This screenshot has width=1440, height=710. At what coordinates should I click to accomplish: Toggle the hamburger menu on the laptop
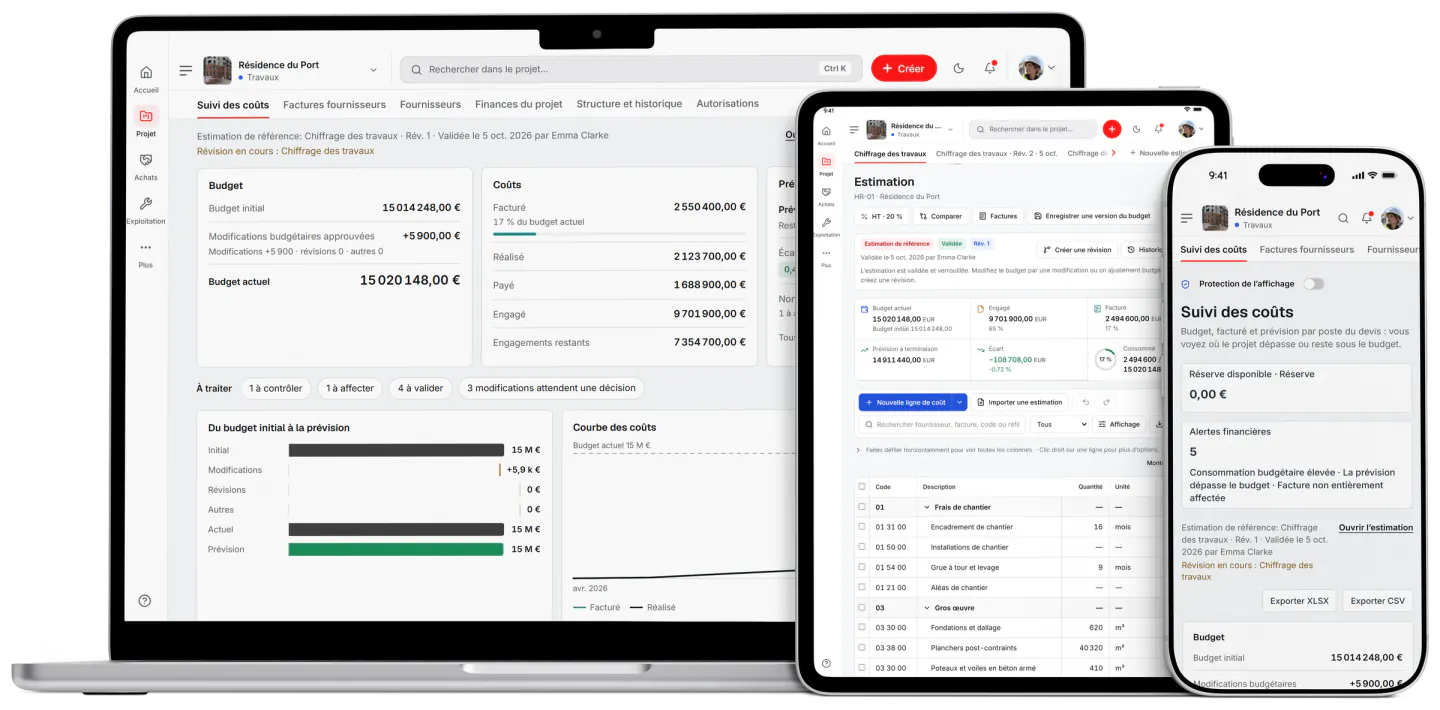click(x=186, y=70)
